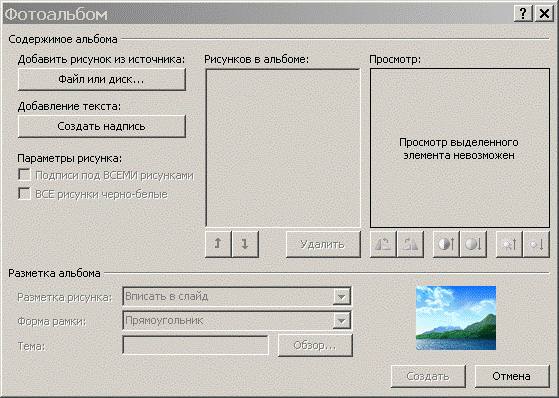Click the Просмотр preview area
The width and height of the screenshot is (559, 398).
point(460,148)
